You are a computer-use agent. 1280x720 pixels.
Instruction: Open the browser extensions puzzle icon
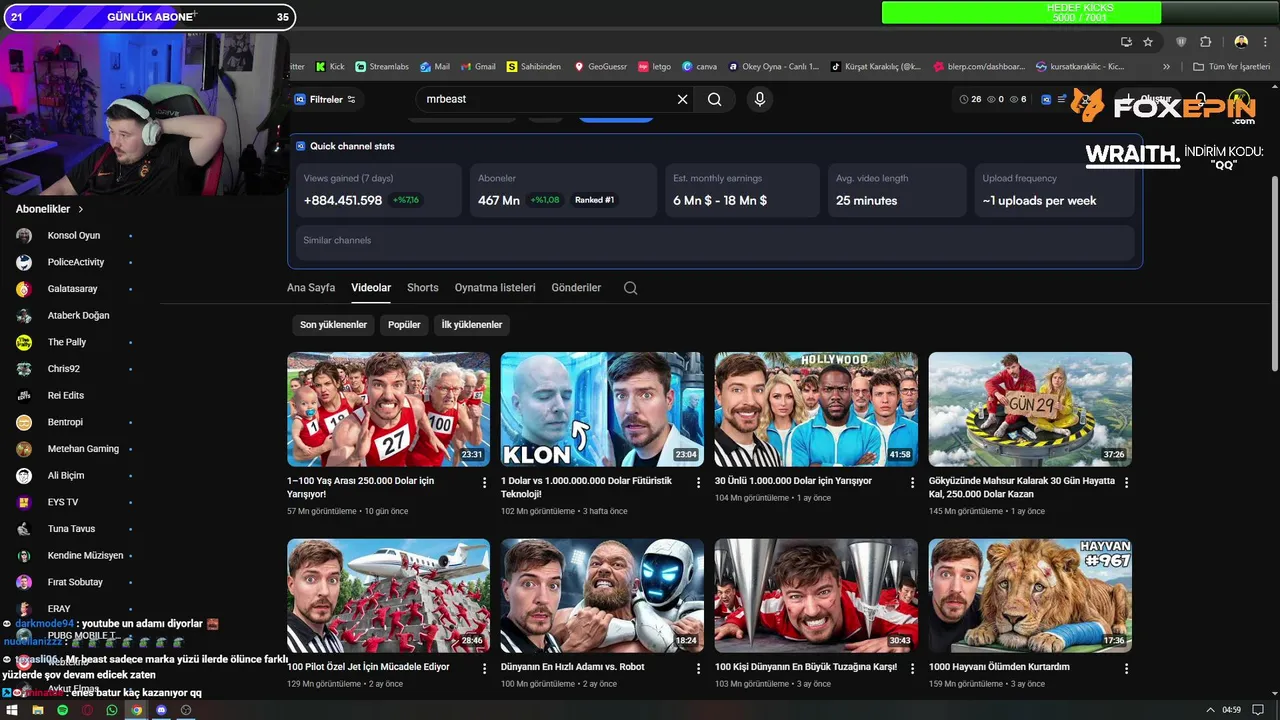pyautogui.click(x=1205, y=42)
